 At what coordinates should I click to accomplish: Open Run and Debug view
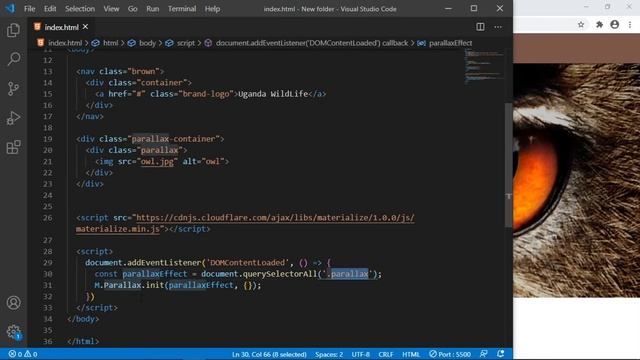point(13,118)
